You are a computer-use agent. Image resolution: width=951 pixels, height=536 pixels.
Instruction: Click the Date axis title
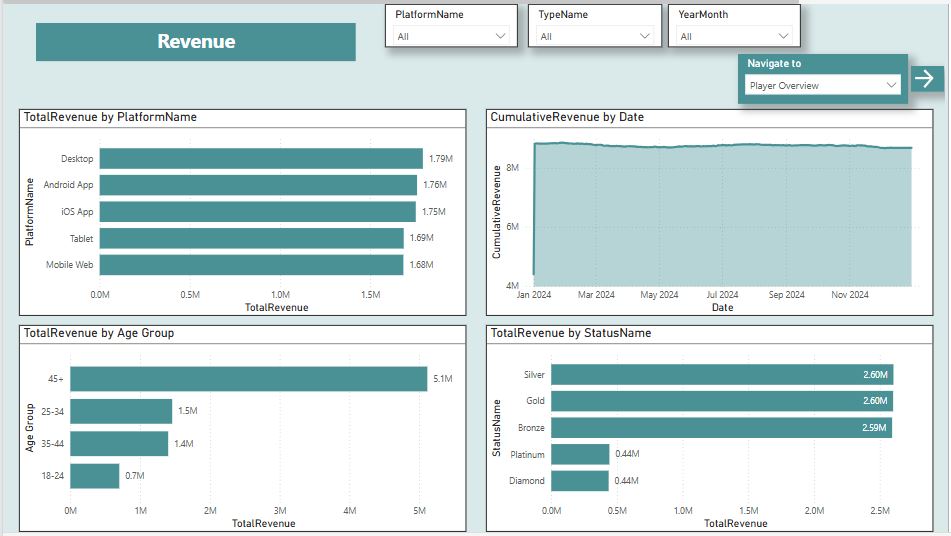(x=722, y=307)
